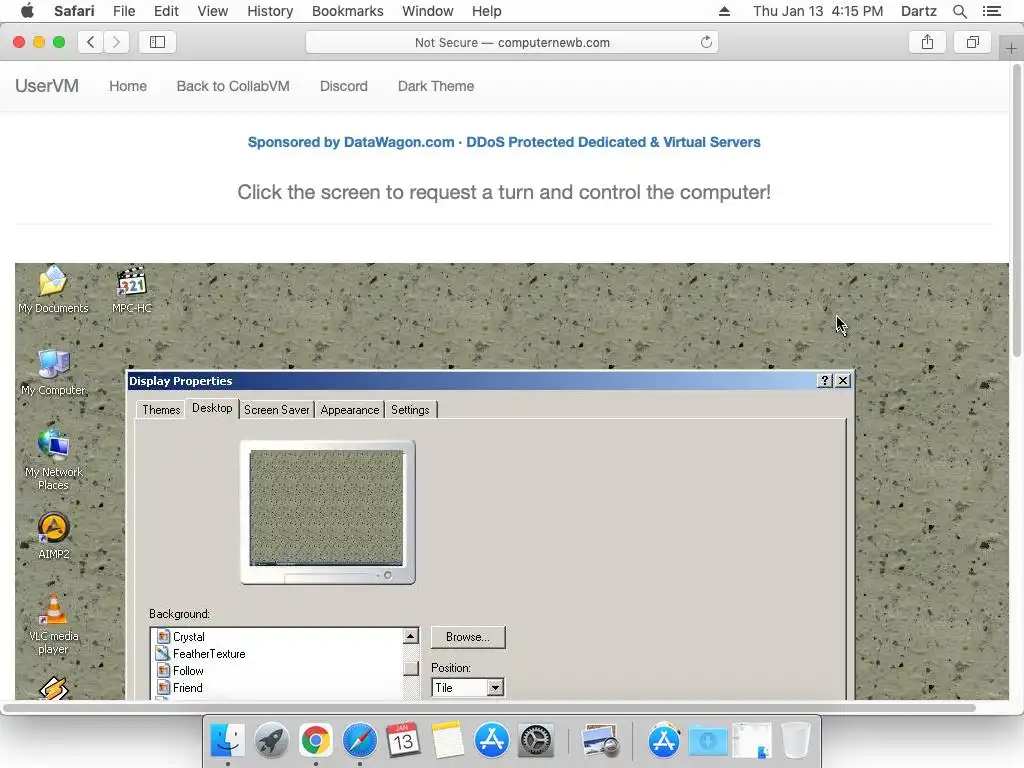The width and height of the screenshot is (1024, 768).
Task: Open System Preferences gear in the Dock
Action: pyautogui.click(x=536, y=740)
